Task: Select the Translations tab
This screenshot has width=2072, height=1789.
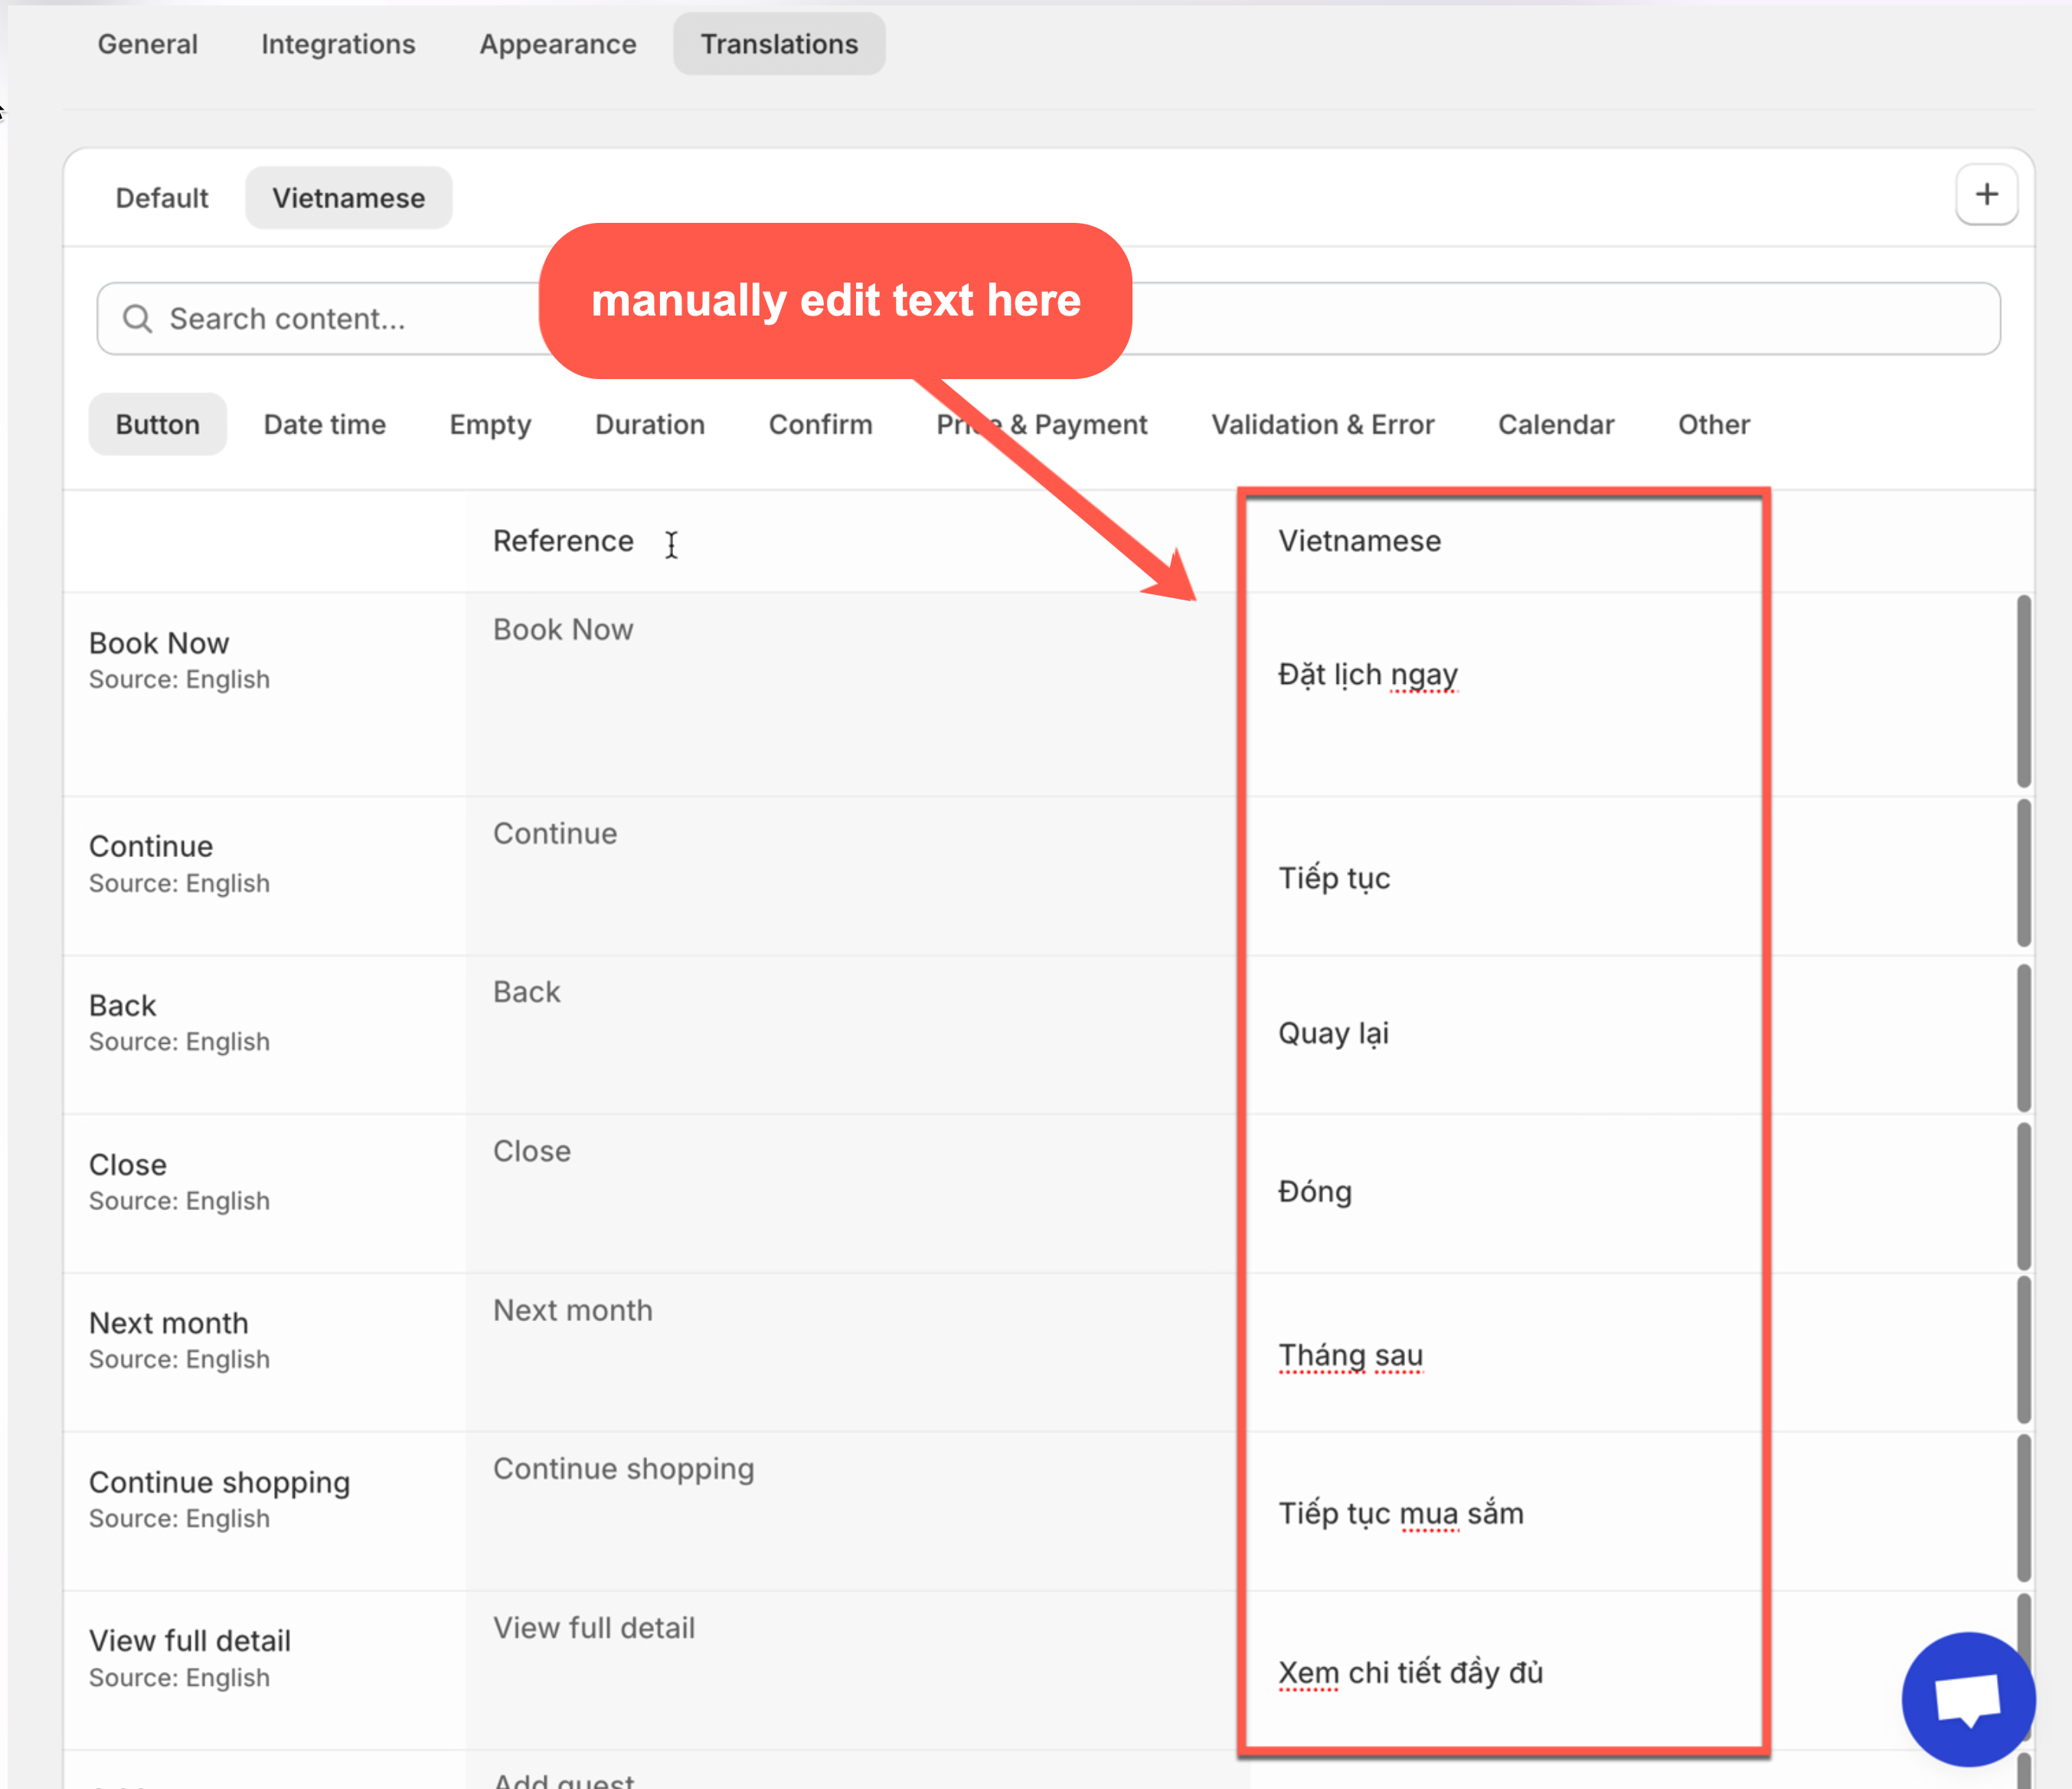Action: tap(779, 44)
